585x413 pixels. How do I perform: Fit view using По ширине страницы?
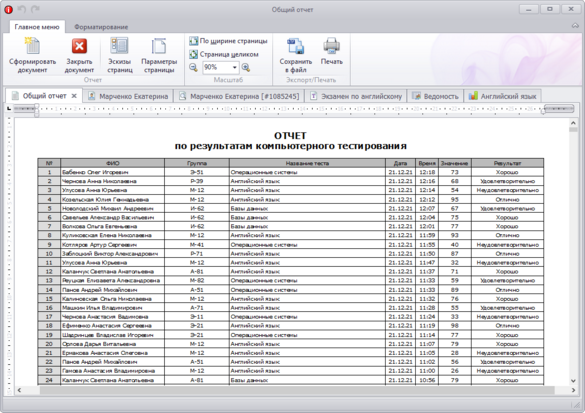[228, 41]
